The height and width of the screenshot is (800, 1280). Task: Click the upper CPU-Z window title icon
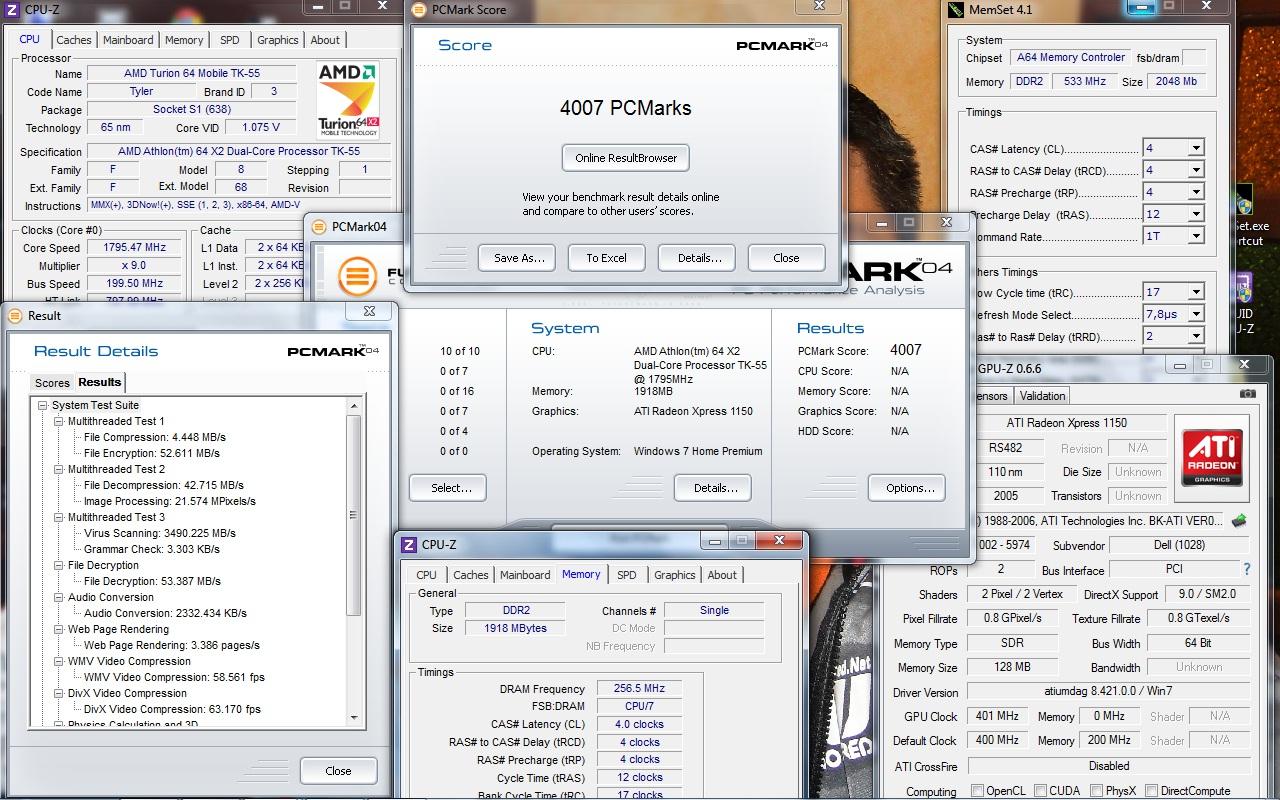(x=12, y=10)
